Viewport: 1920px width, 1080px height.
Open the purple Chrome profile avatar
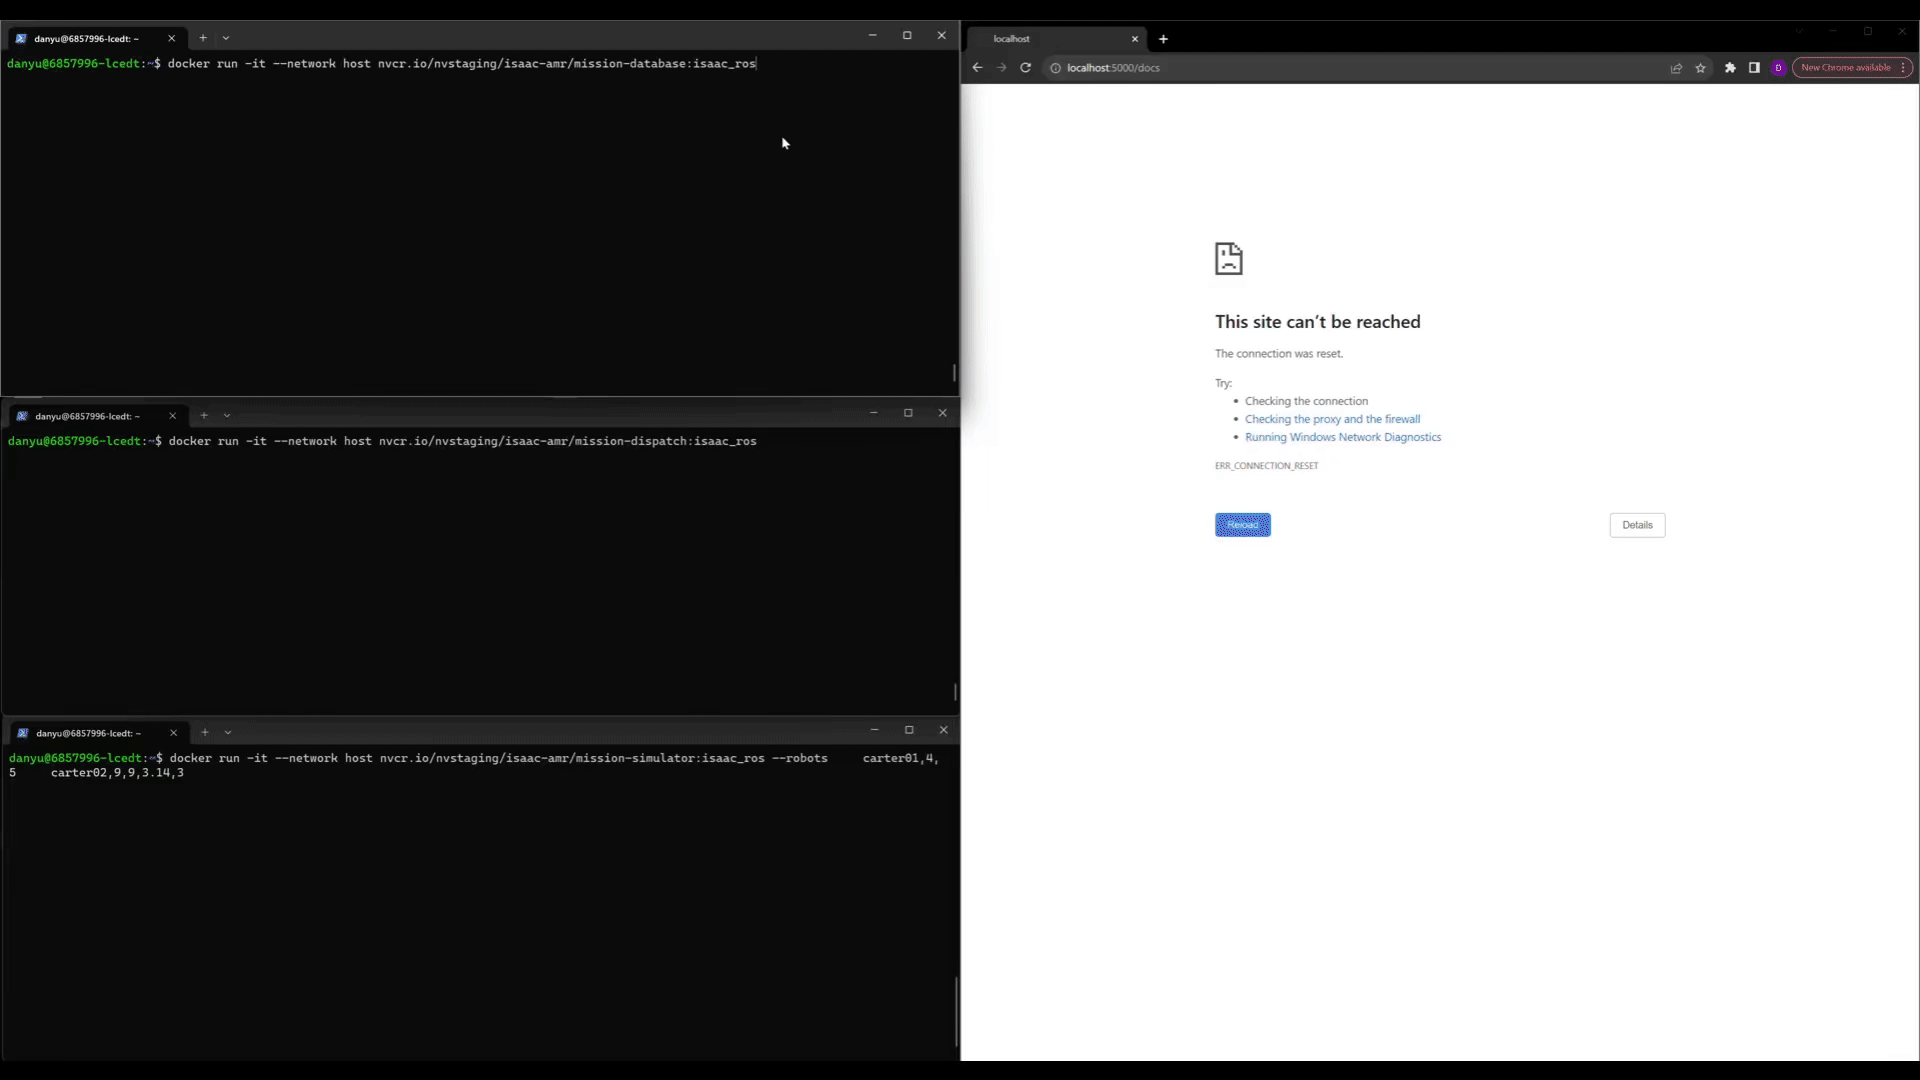click(x=1778, y=68)
